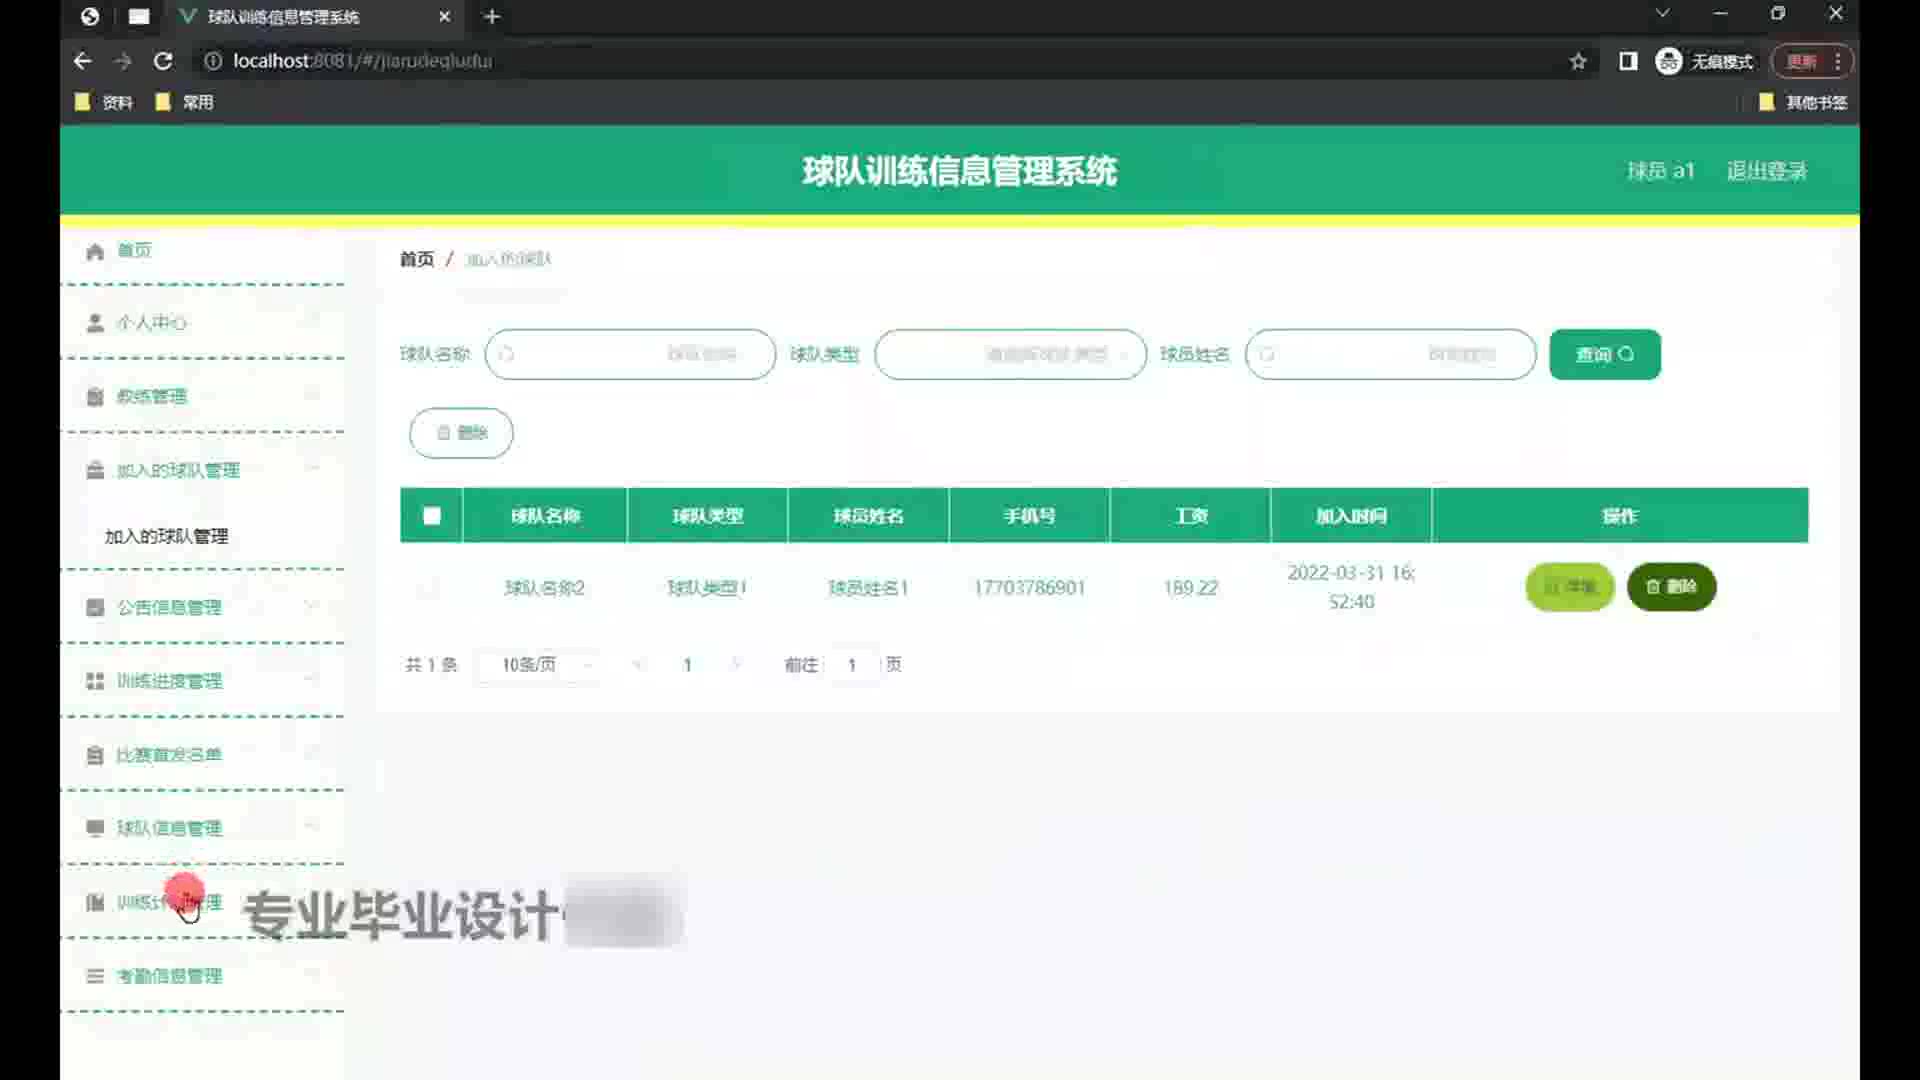Click the list icon for 考勤信息管理
1920x1080 pixels.
pyautogui.click(x=95, y=976)
